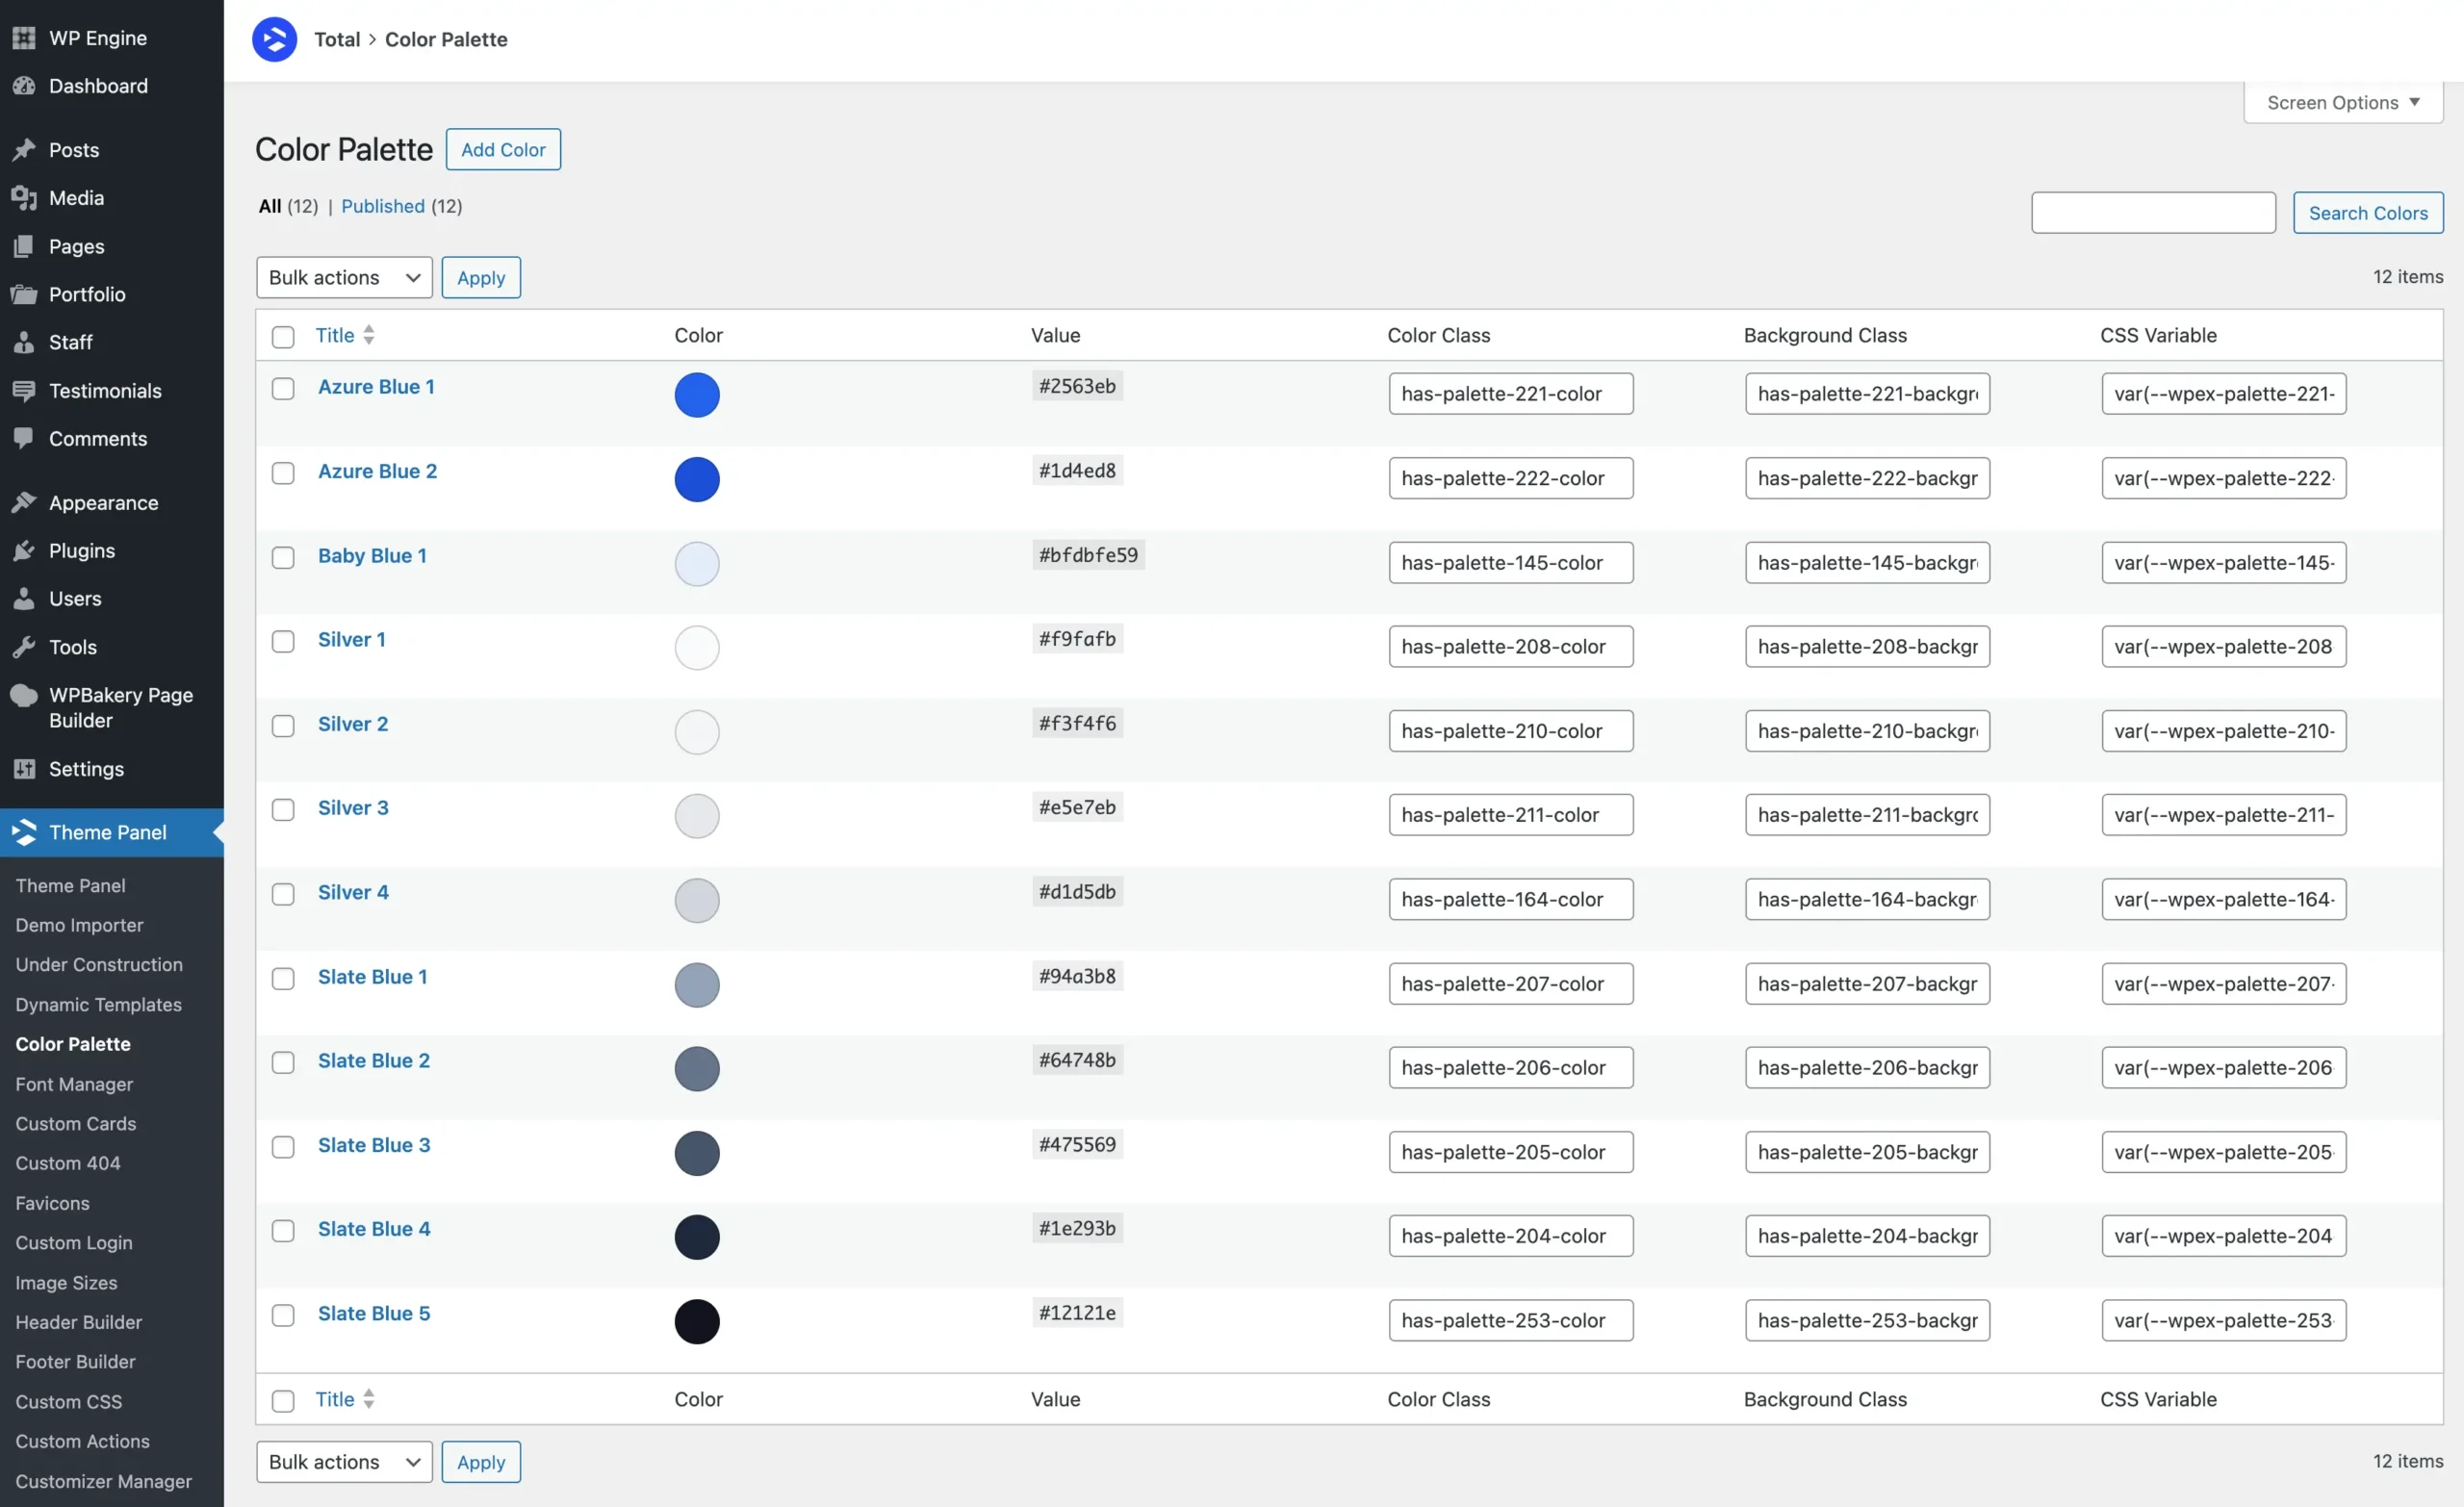The image size is (2464, 1507).
Task: Click the Slate Blue 5 color swatch
Action: pos(697,1322)
